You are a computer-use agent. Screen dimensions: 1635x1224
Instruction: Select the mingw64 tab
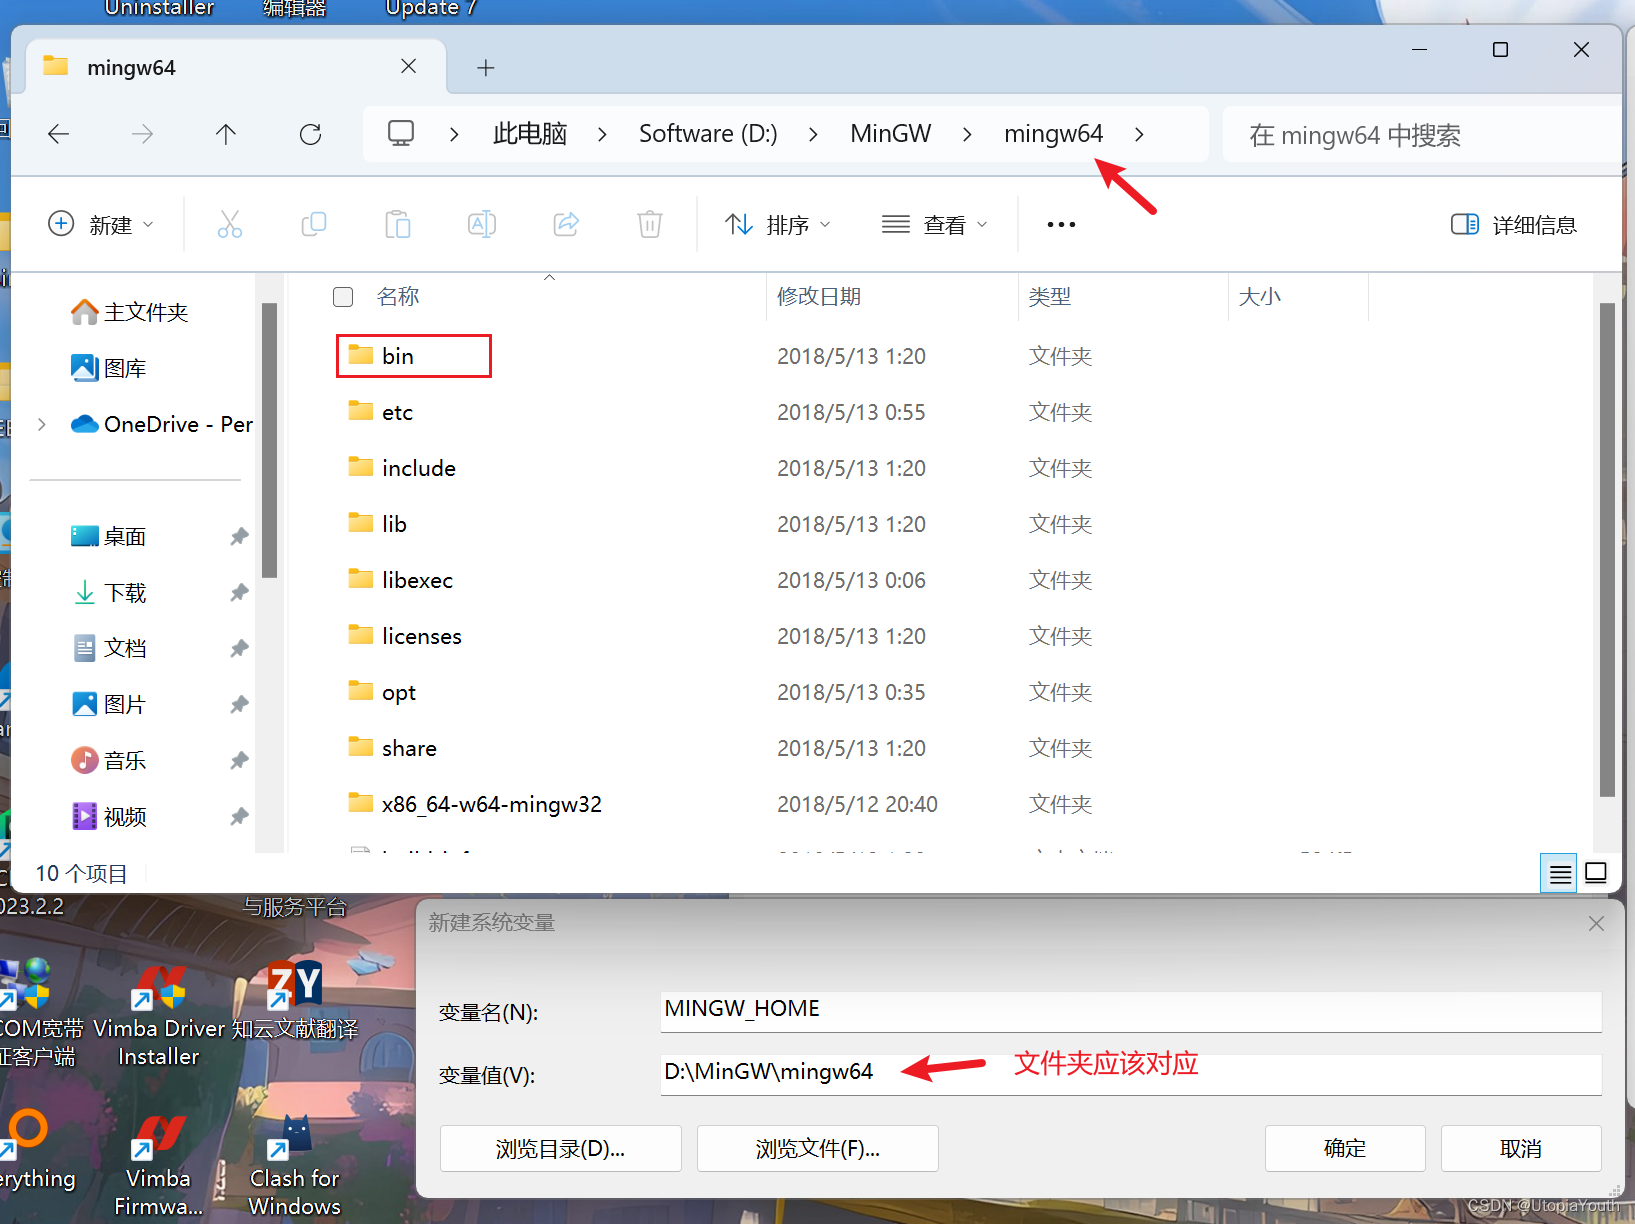tap(235, 67)
